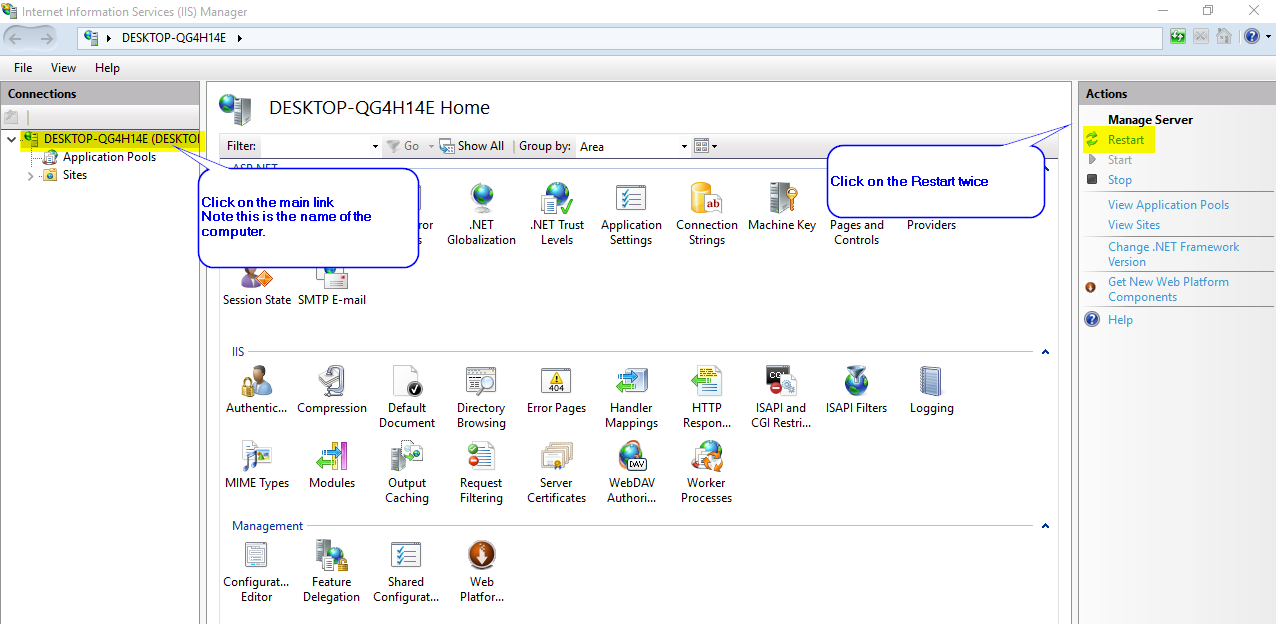Click Stop under Manage Server
Viewport: 1276px width, 624px height.
pyautogui.click(x=1120, y=180)
